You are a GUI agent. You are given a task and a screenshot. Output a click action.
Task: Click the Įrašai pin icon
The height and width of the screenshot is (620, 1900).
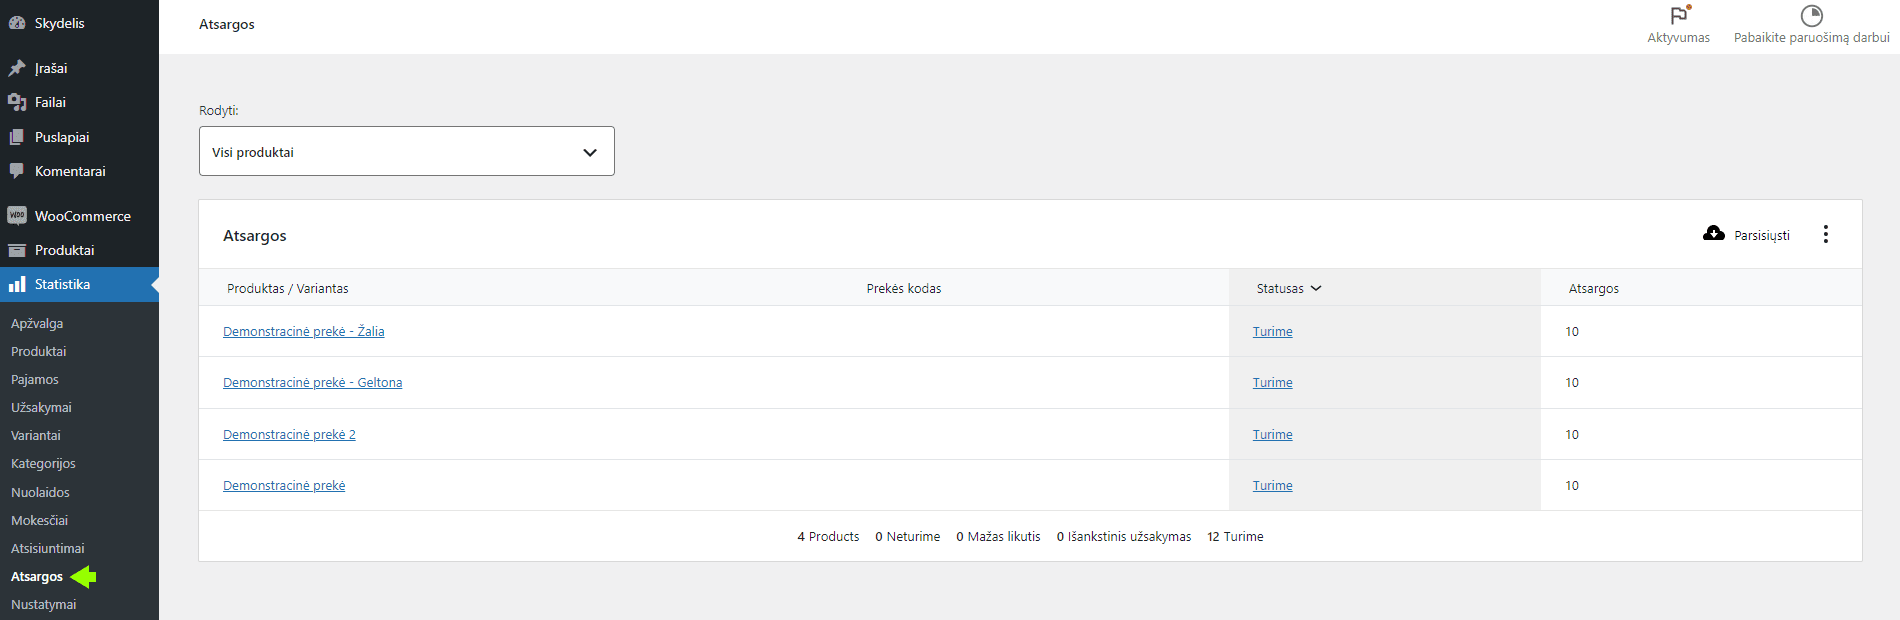(17, 68)
